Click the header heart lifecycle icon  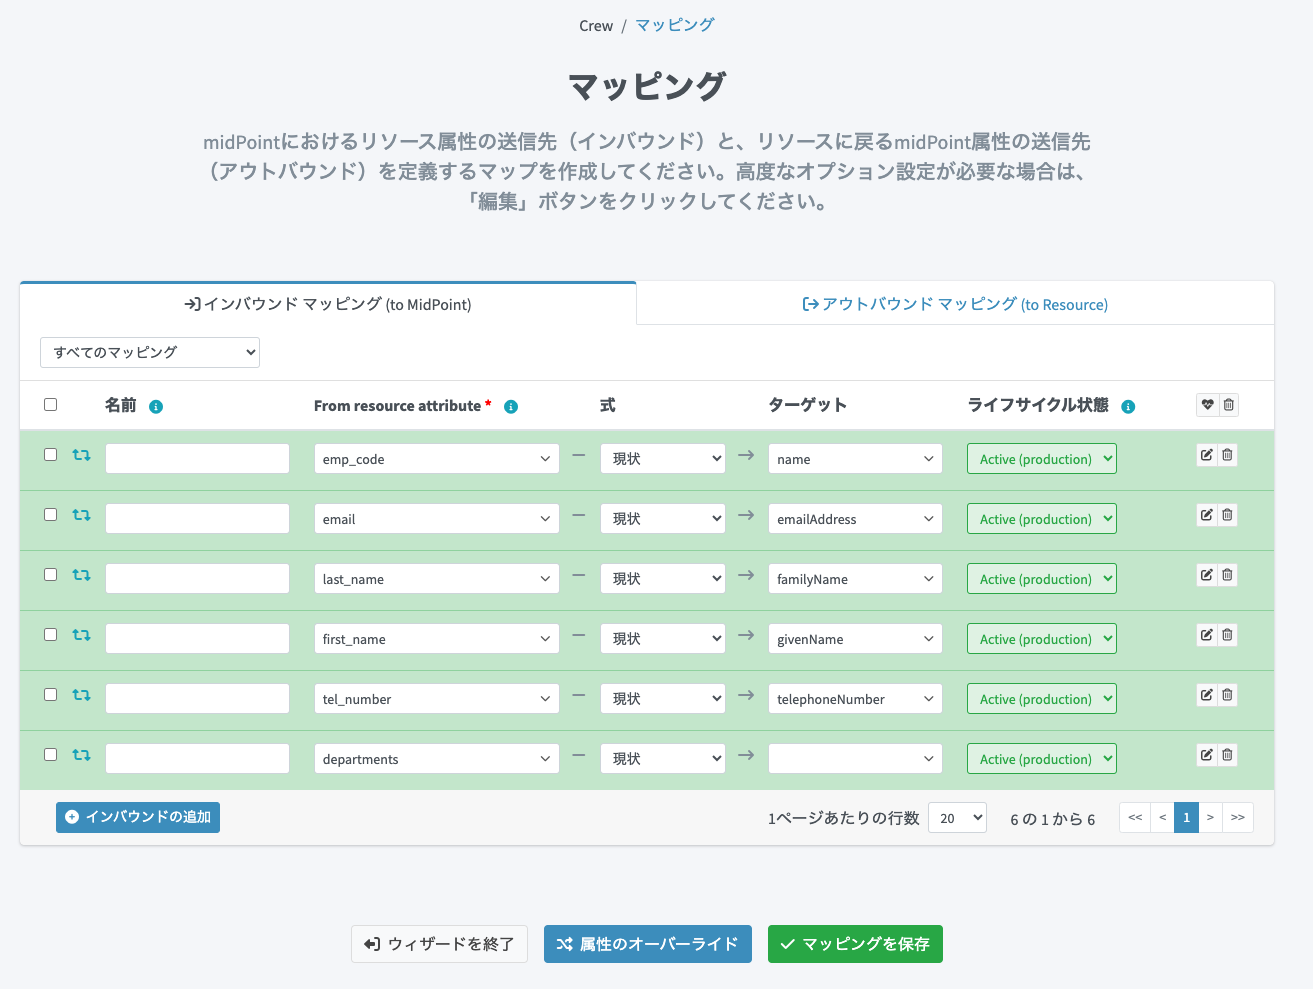(x=1208, y=405)
